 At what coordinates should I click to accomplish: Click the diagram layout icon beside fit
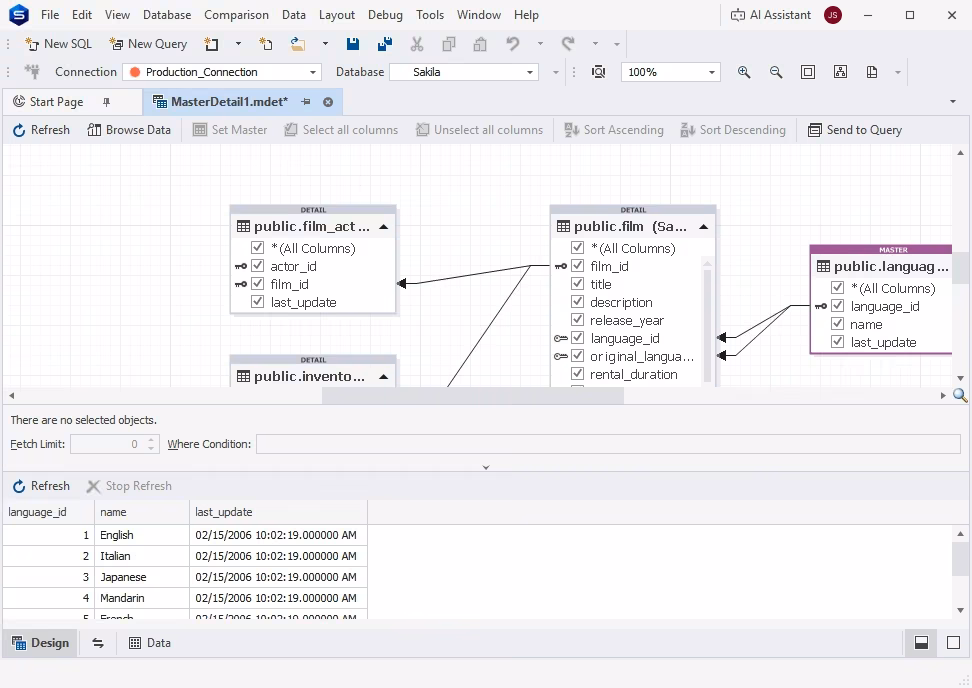pyautogui.click(x=840, y=72)
